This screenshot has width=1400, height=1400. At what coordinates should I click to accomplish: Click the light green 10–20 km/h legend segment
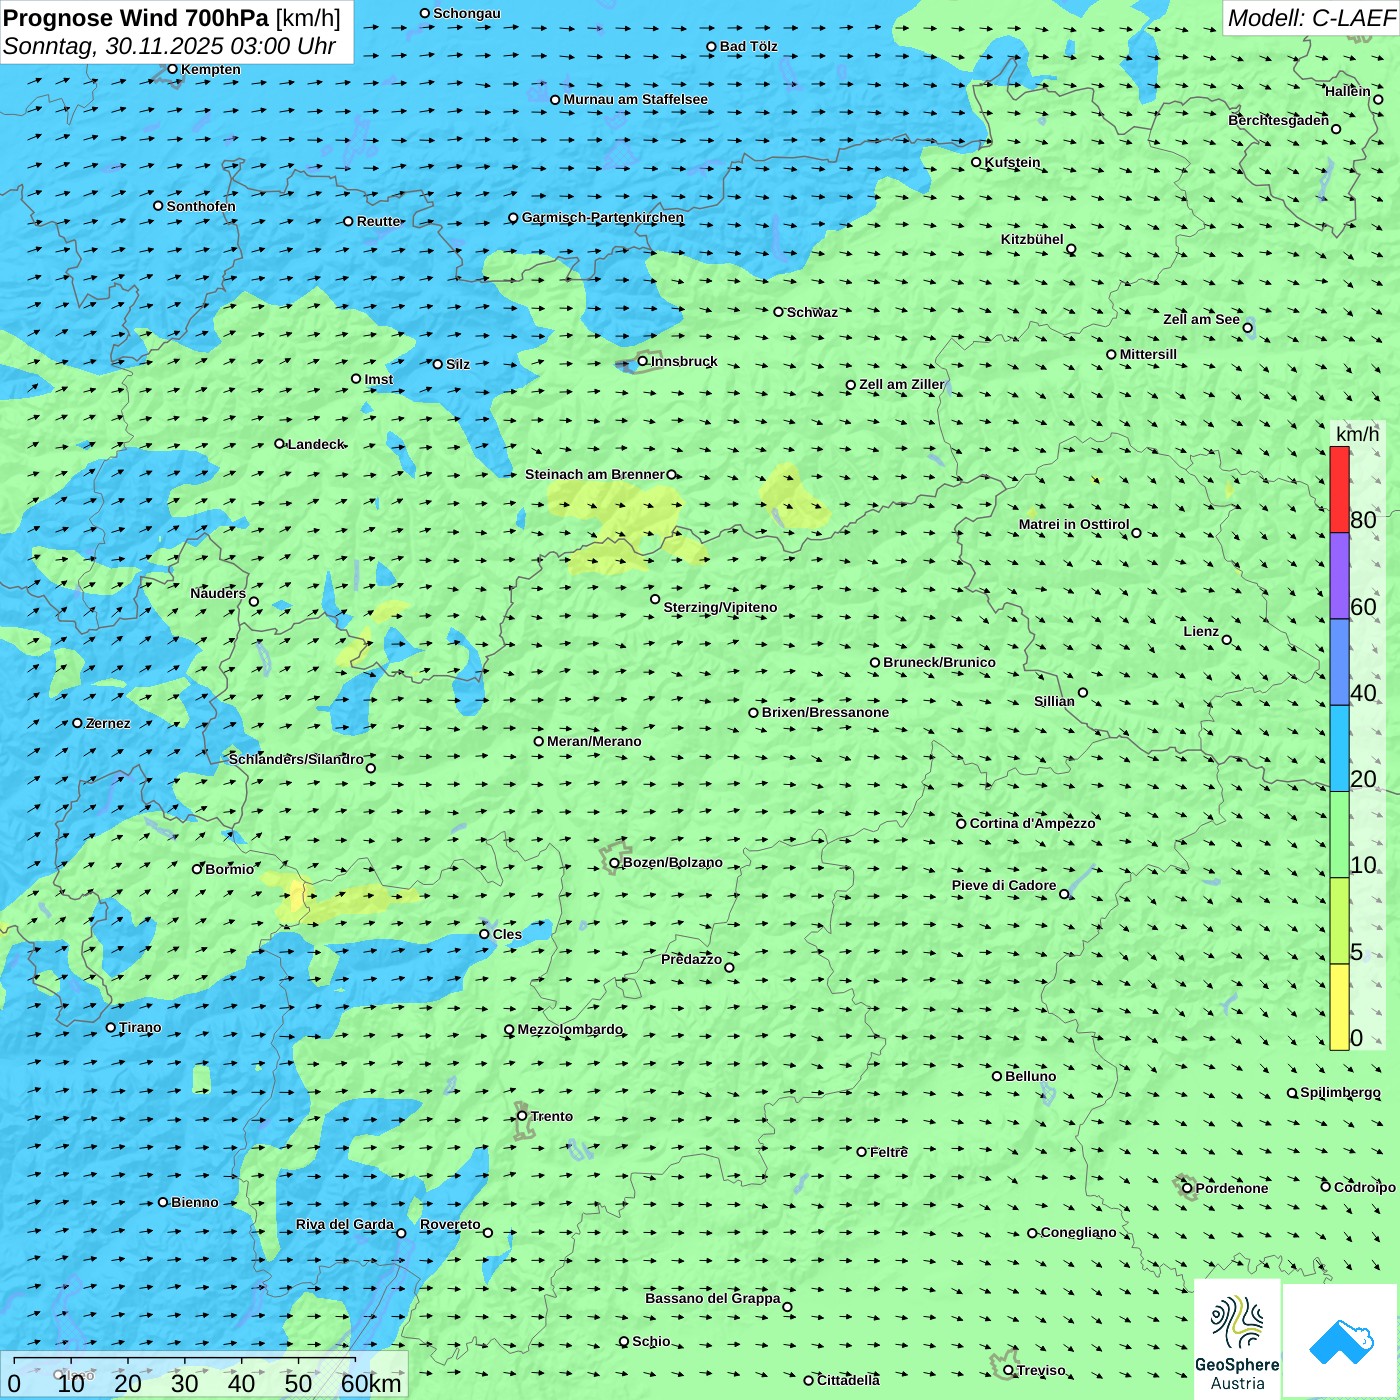(x=1339, y=834)
